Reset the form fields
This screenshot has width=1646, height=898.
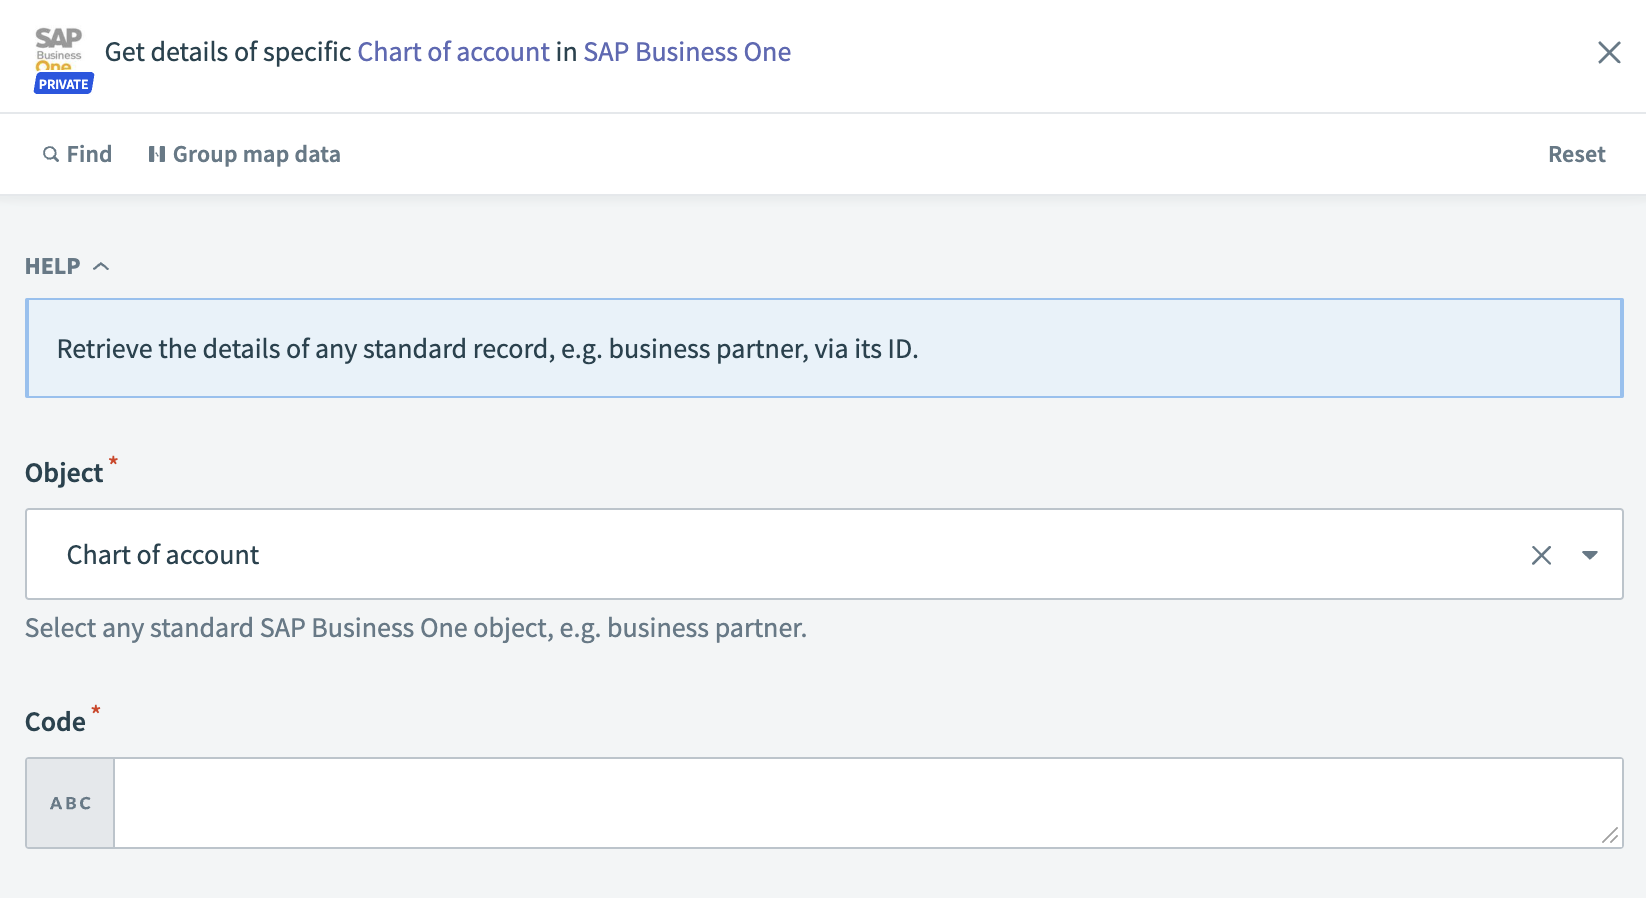tap(1576, 154)
